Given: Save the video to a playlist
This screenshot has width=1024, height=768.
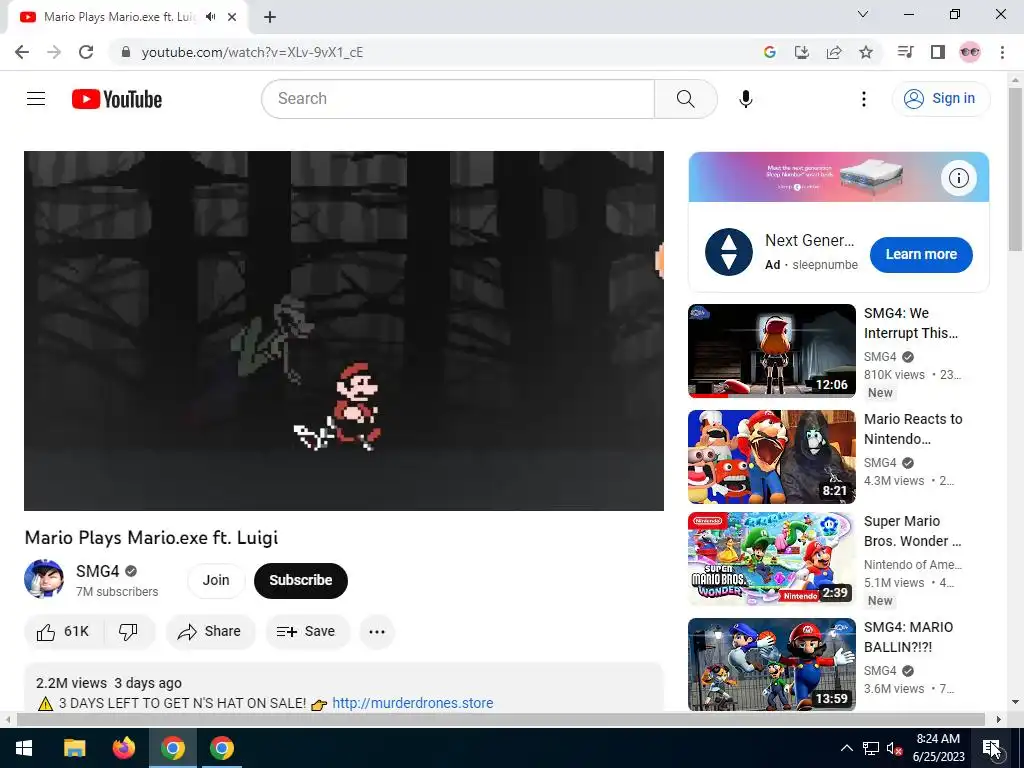Looking at the screenshot, I should click(x=307, y=632).
